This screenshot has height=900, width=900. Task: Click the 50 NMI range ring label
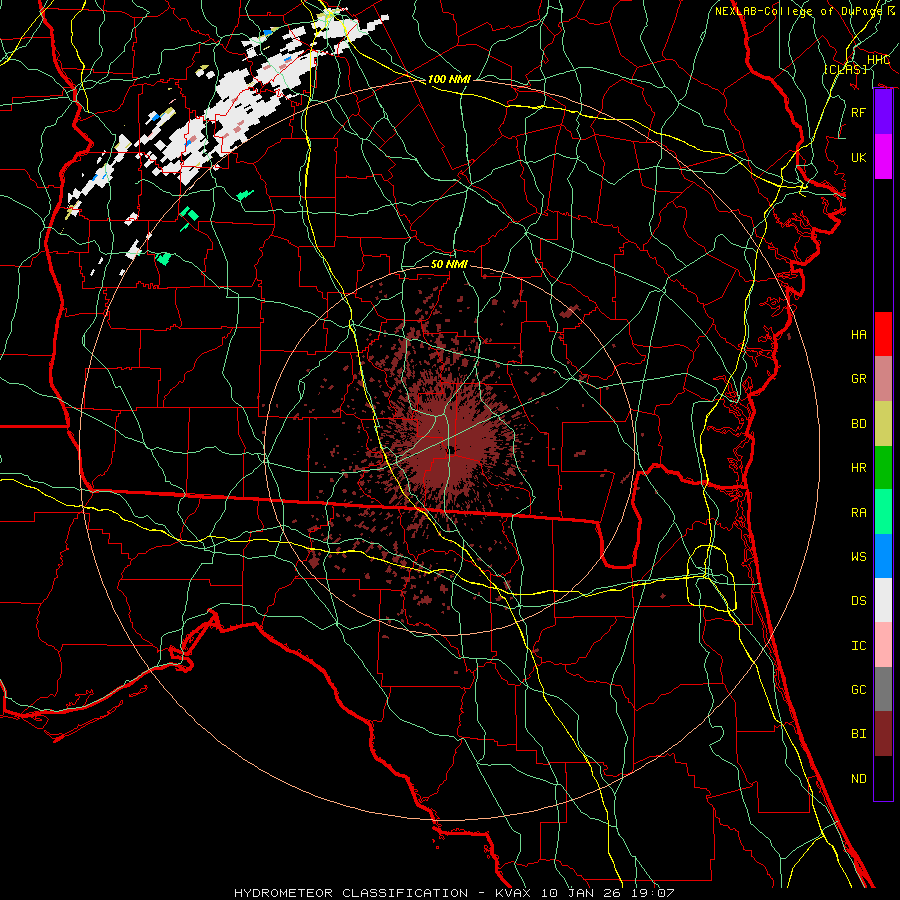click(449, 264)
